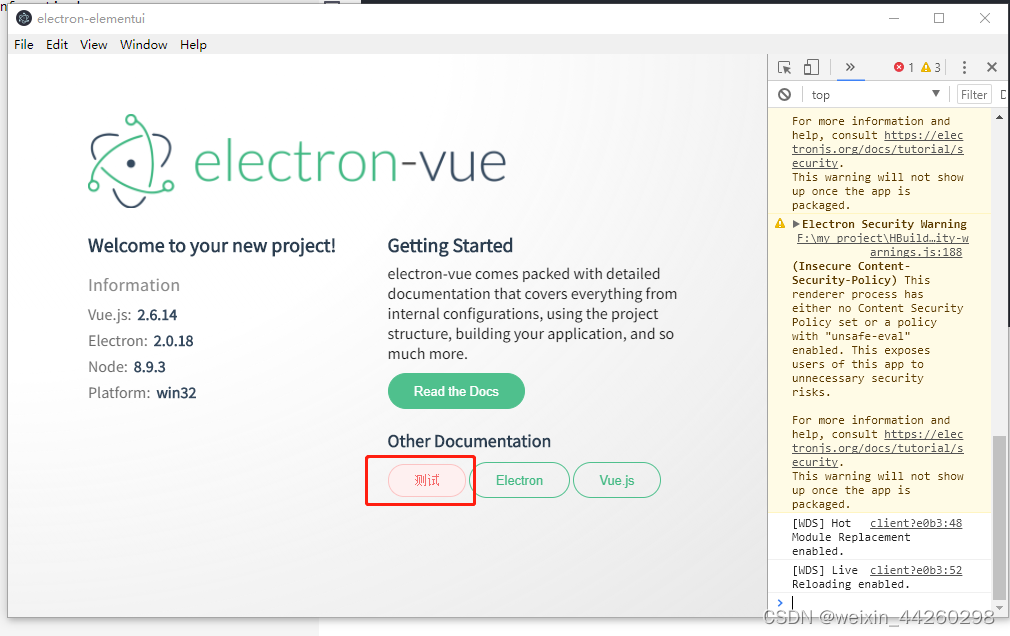Click the Electron documentation button
This screenshot has width=1010, height=636.
519,480
